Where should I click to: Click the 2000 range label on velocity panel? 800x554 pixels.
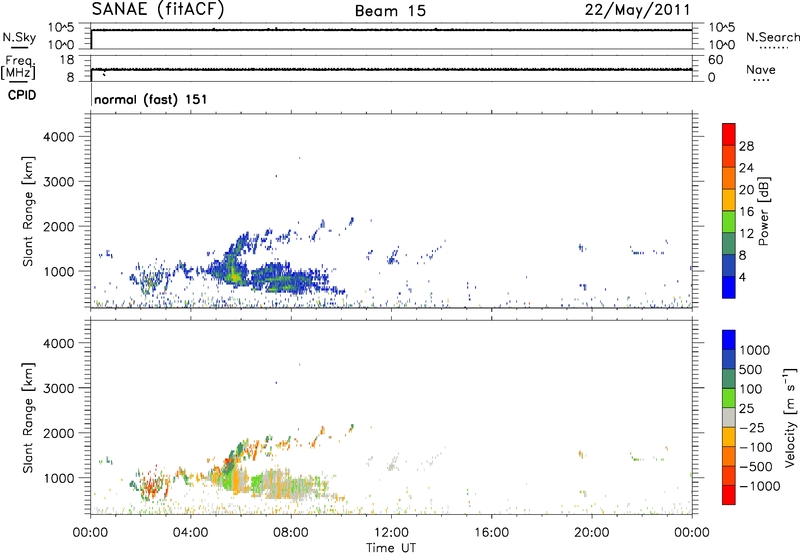point(58,433)
